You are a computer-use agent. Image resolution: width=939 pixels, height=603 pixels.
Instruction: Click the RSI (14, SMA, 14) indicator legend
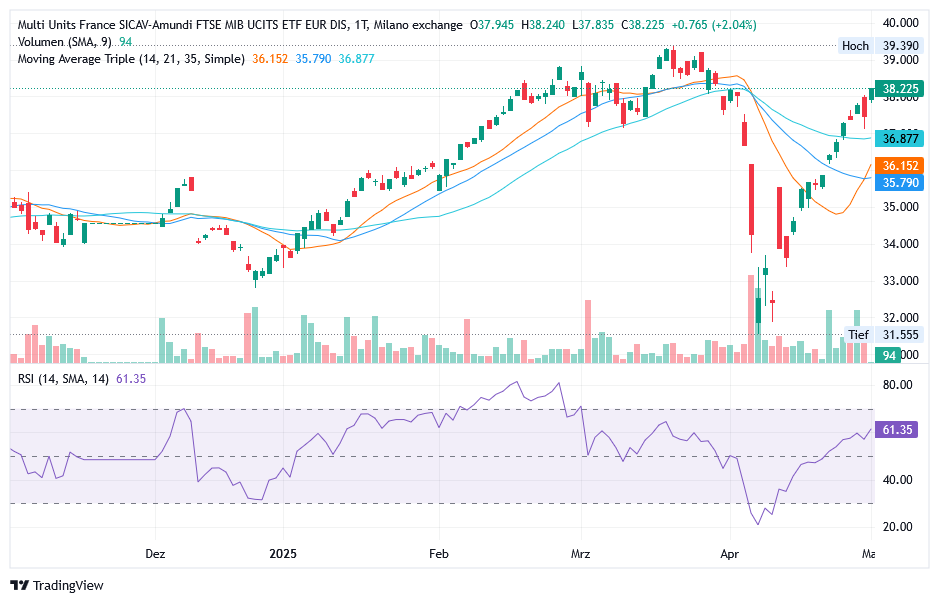(63, 378)
